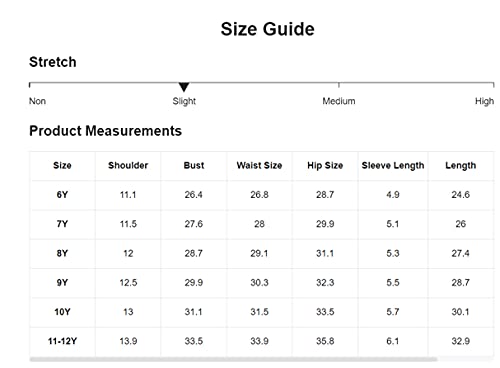Click the Waist Size column header

point(259,165)
